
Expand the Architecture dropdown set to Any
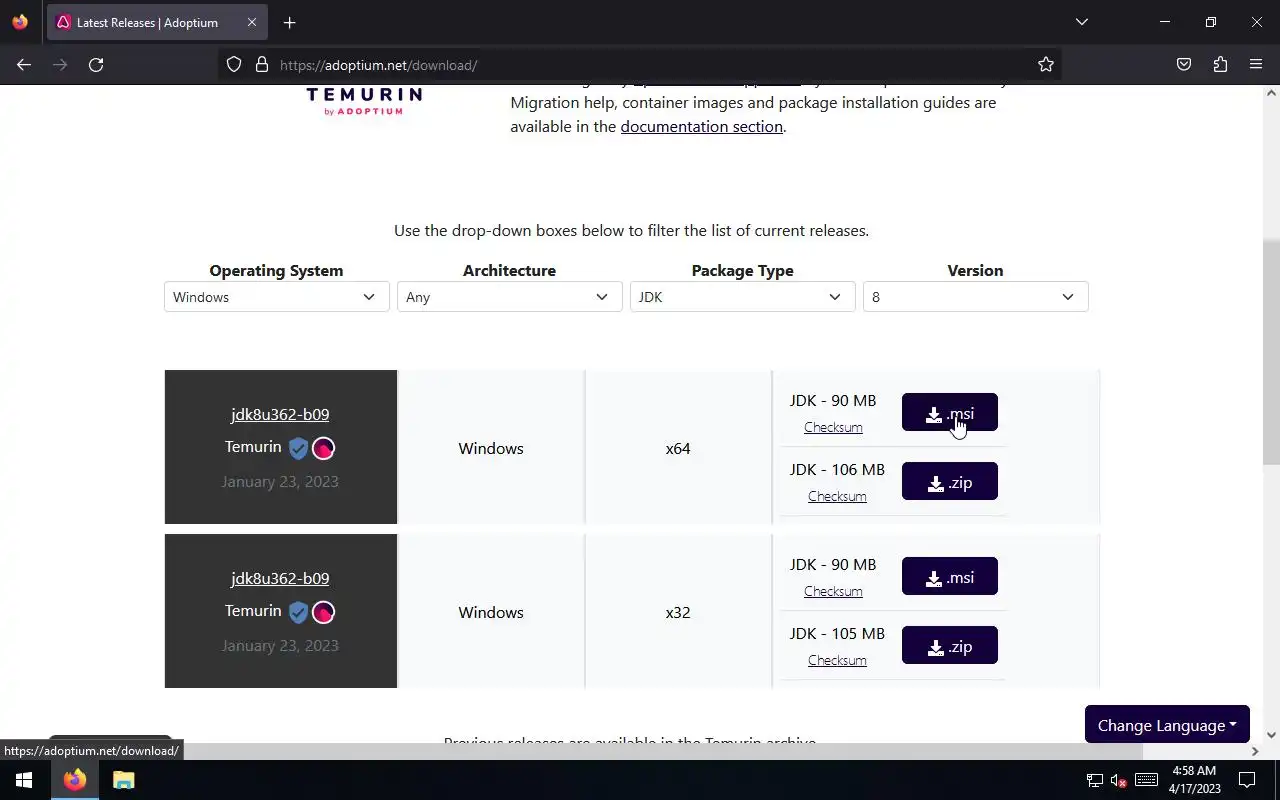point(509,297)
